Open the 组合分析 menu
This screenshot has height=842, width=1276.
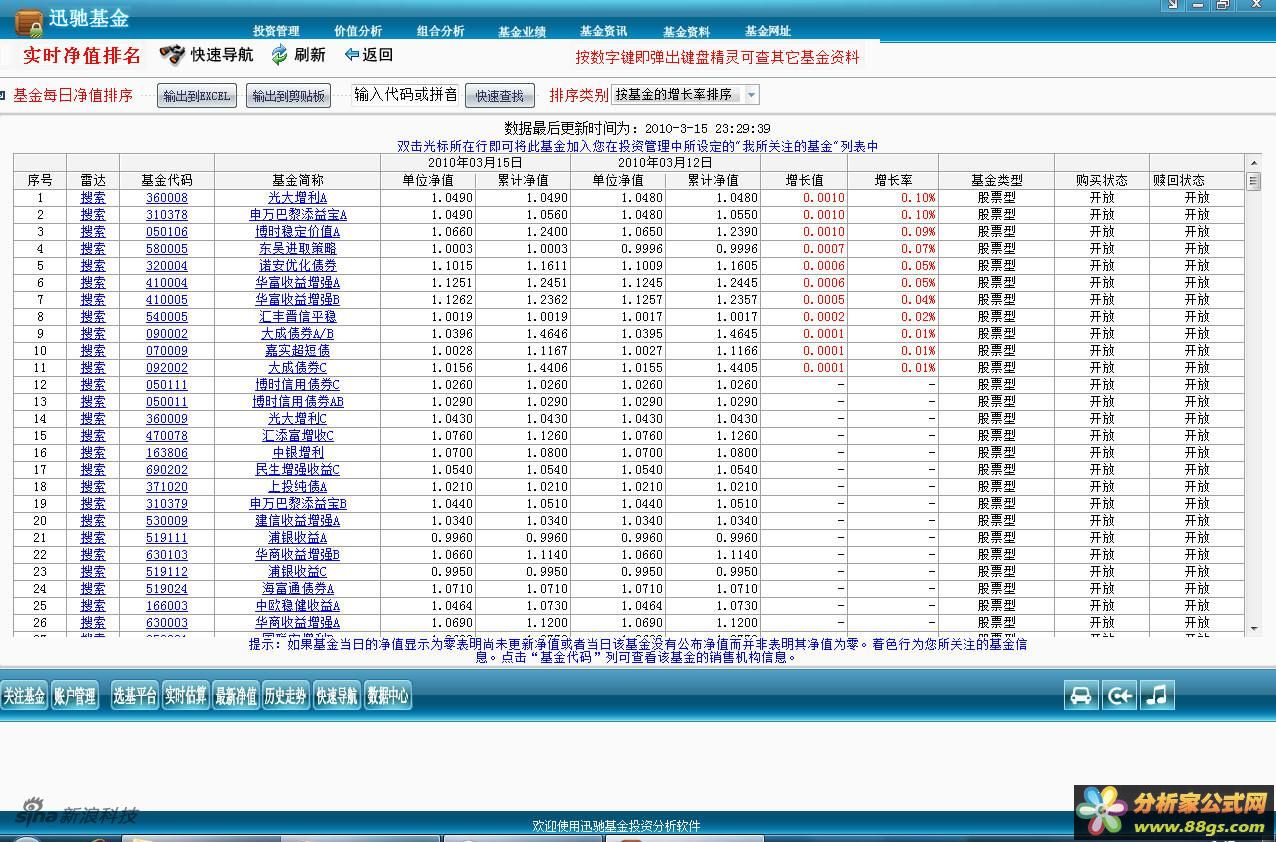[x=440, y=31]
